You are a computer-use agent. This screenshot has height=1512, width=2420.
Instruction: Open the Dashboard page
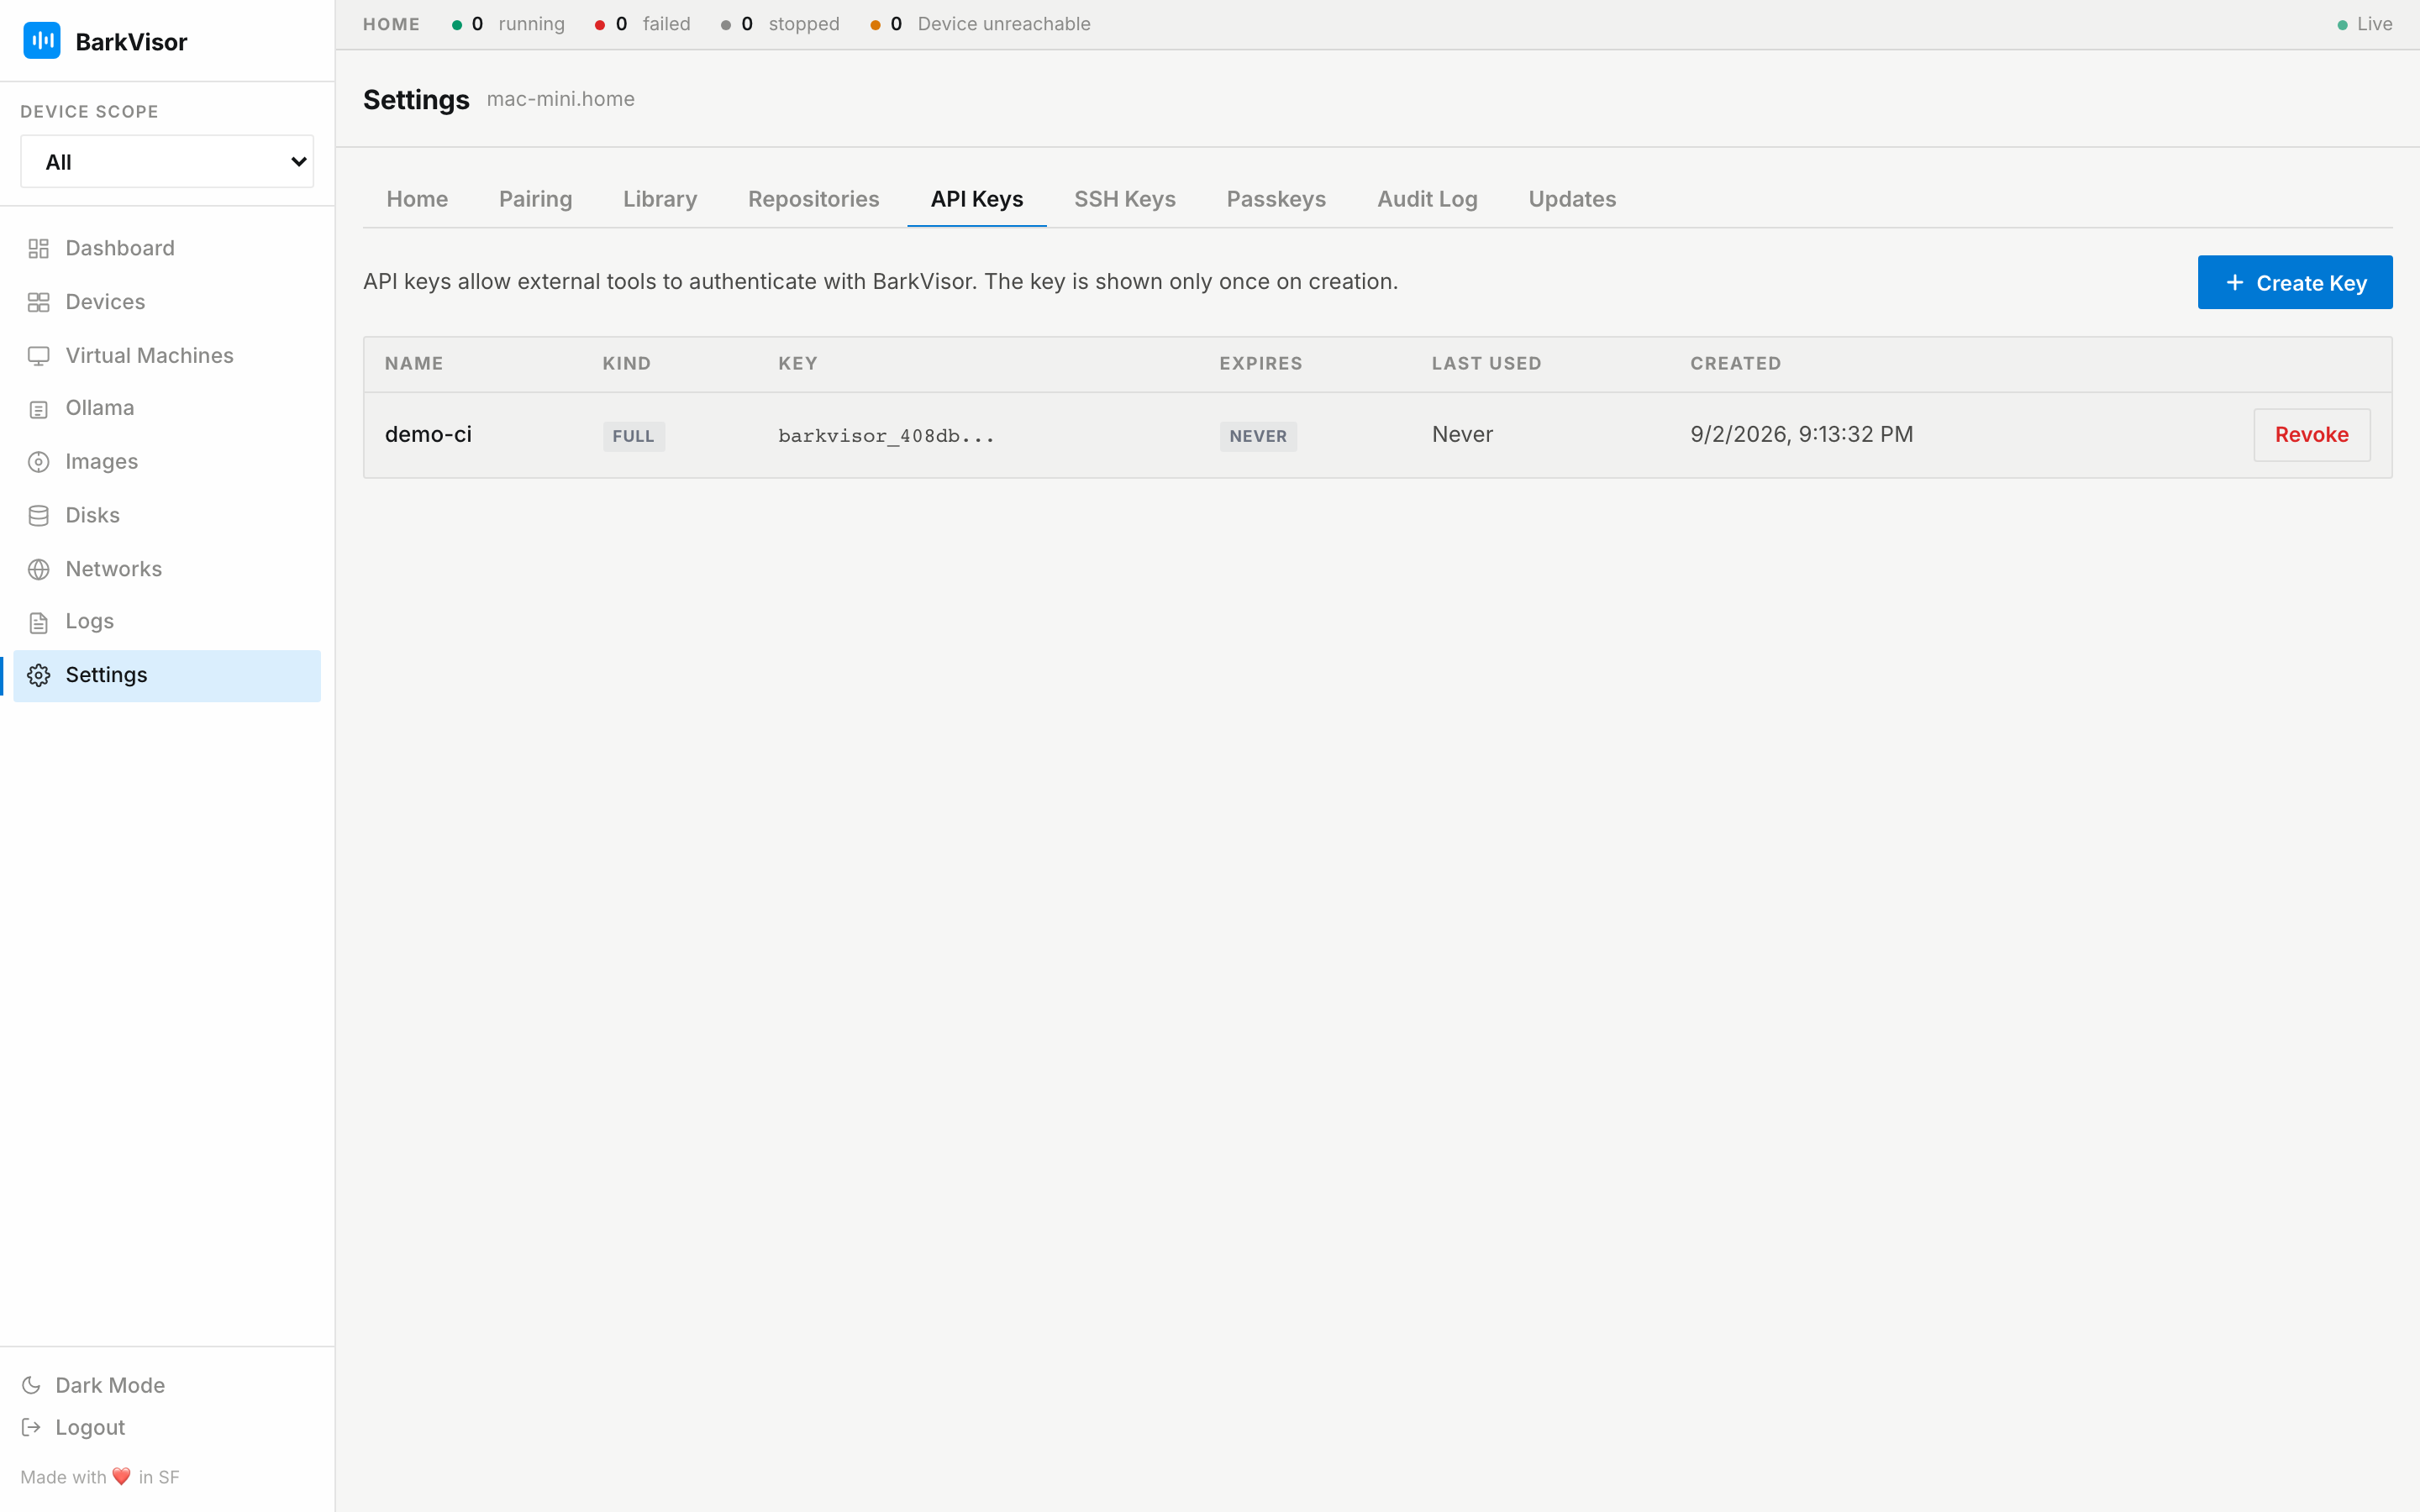pos(167,248)
